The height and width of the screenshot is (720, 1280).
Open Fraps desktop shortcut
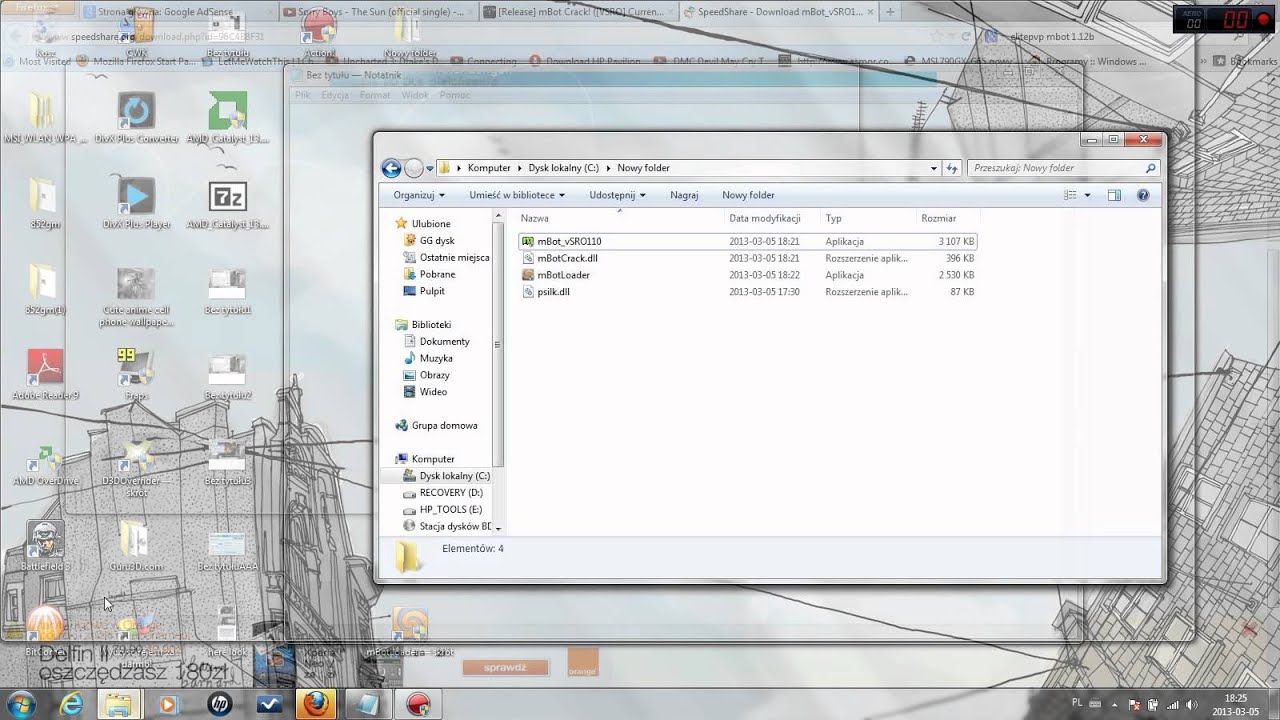(x=136, y=375)
